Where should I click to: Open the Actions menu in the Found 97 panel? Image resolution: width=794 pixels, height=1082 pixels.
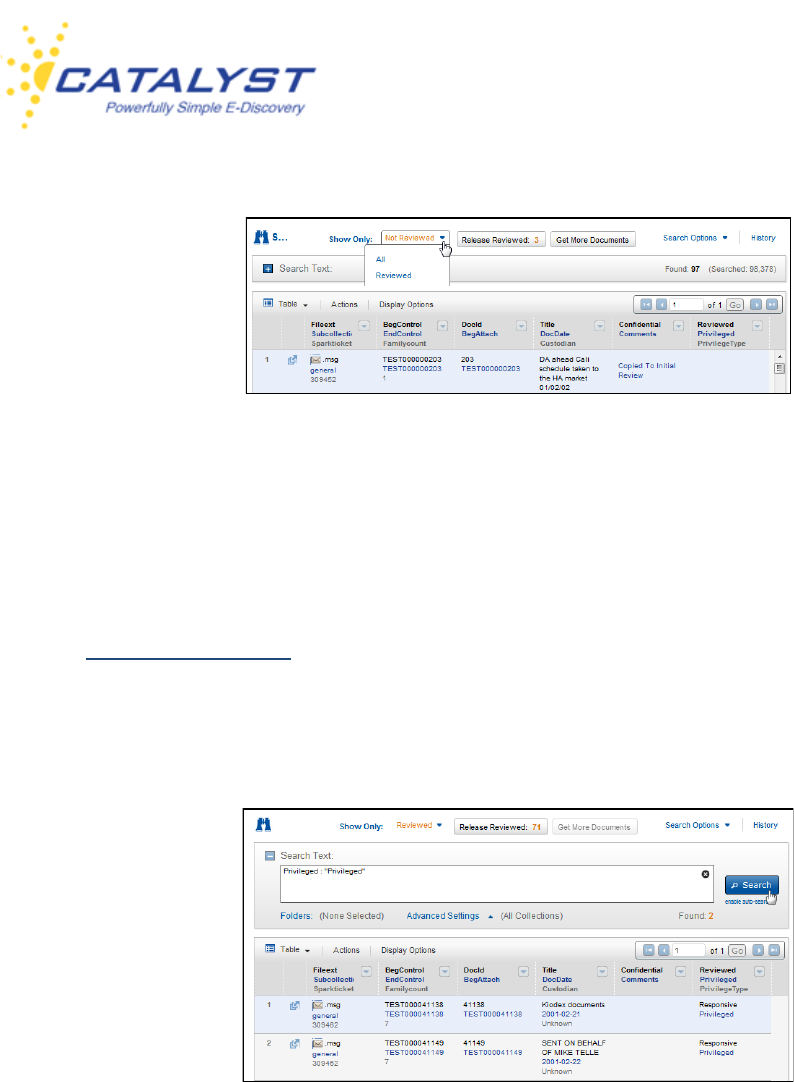(x=344, y=304)
